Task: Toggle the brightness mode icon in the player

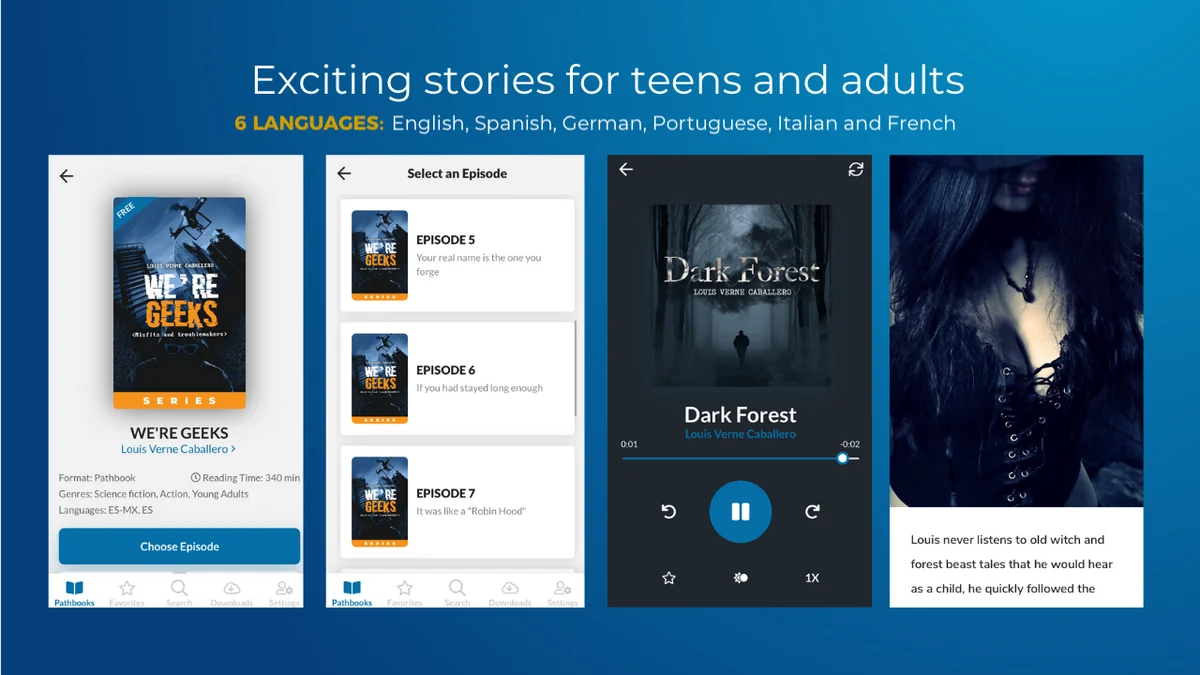Action: pos(740,578)
